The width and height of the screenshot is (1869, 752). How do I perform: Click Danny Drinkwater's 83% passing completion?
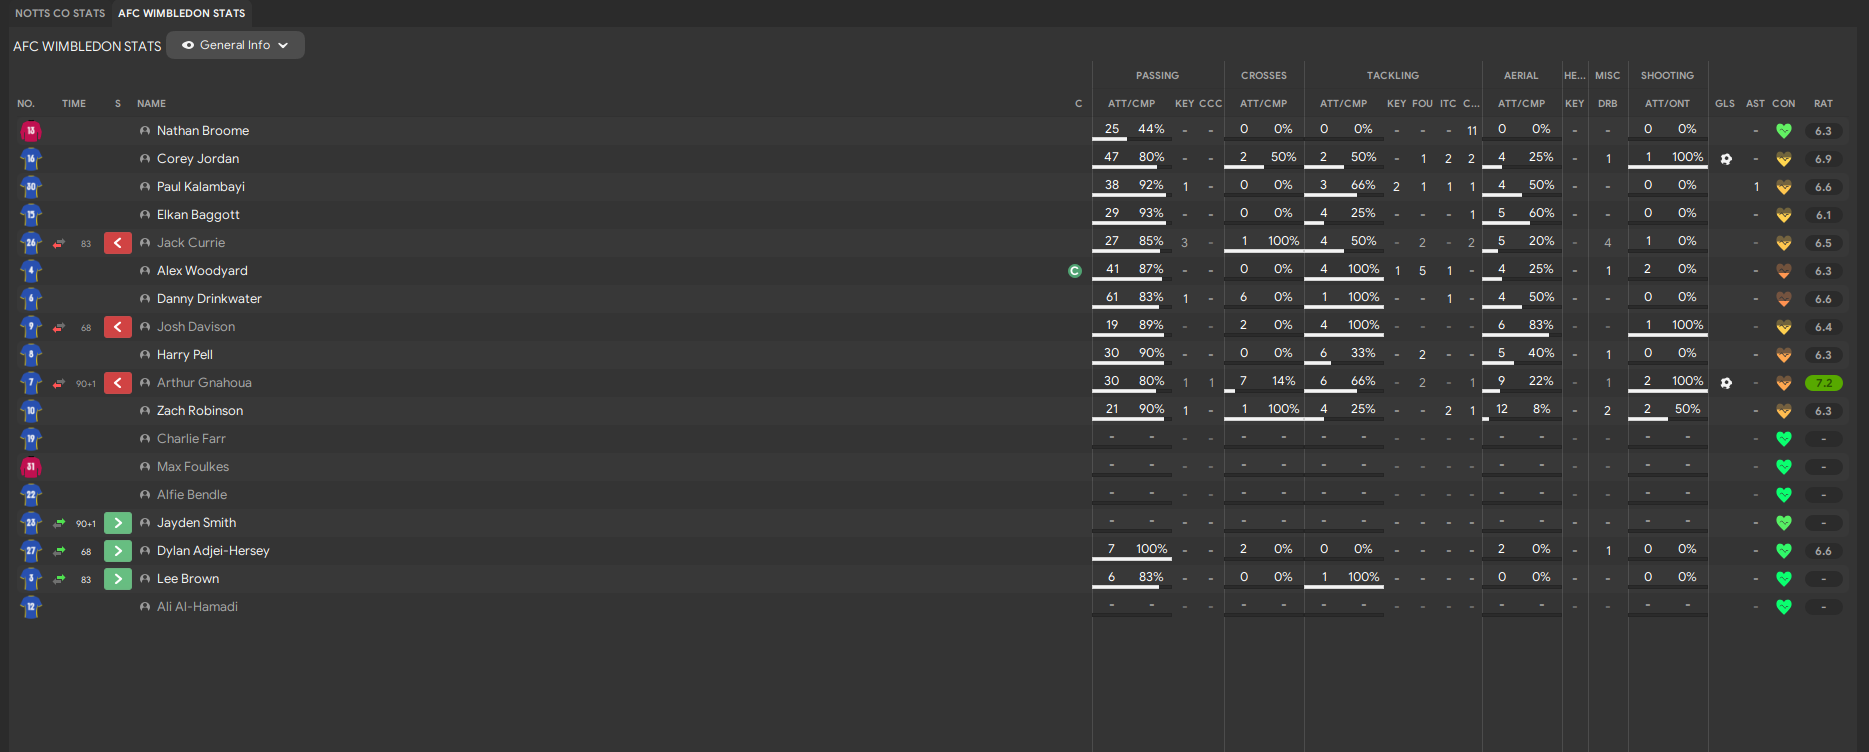click(x=1151, y=297)
